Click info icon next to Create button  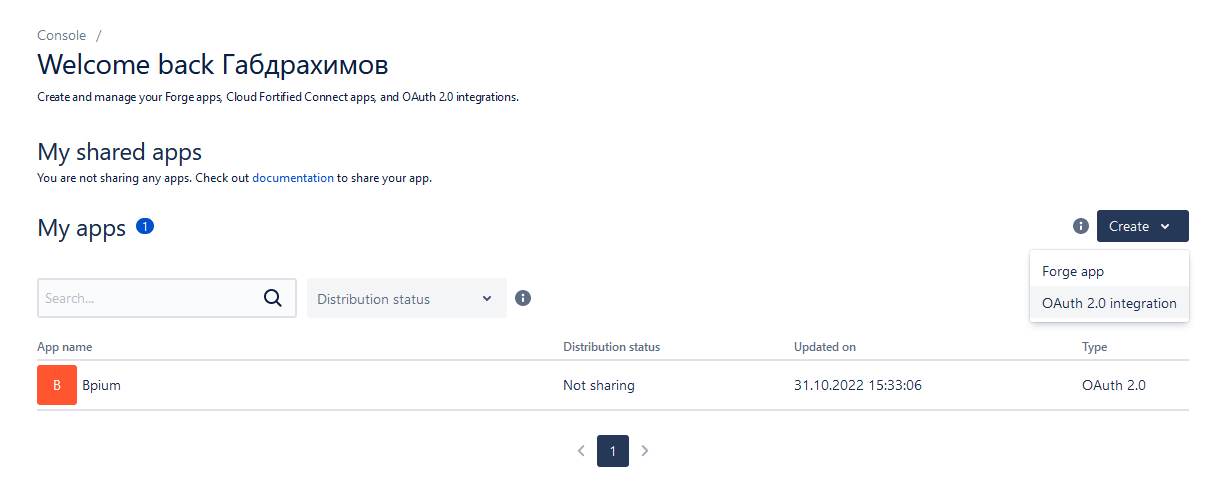[1081, 226]
